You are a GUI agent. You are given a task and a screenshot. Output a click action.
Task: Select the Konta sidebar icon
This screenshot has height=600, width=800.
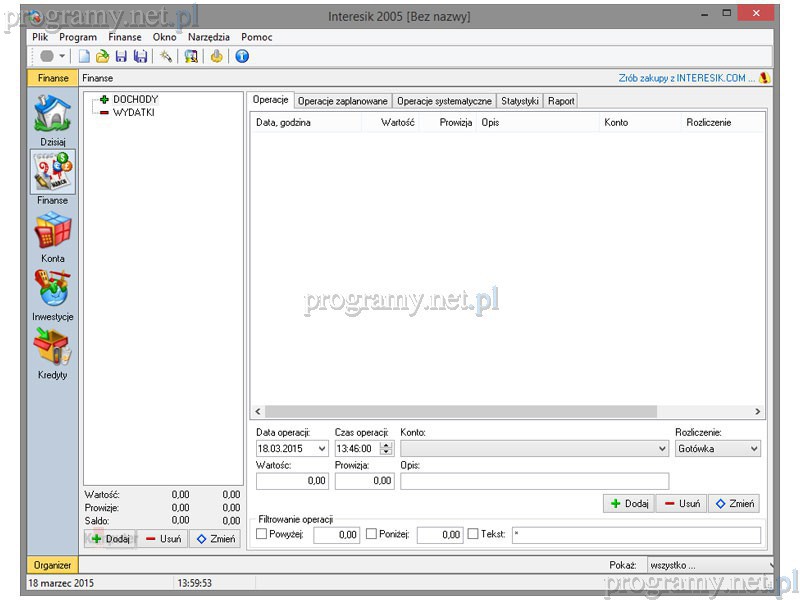tap(52, 231)
